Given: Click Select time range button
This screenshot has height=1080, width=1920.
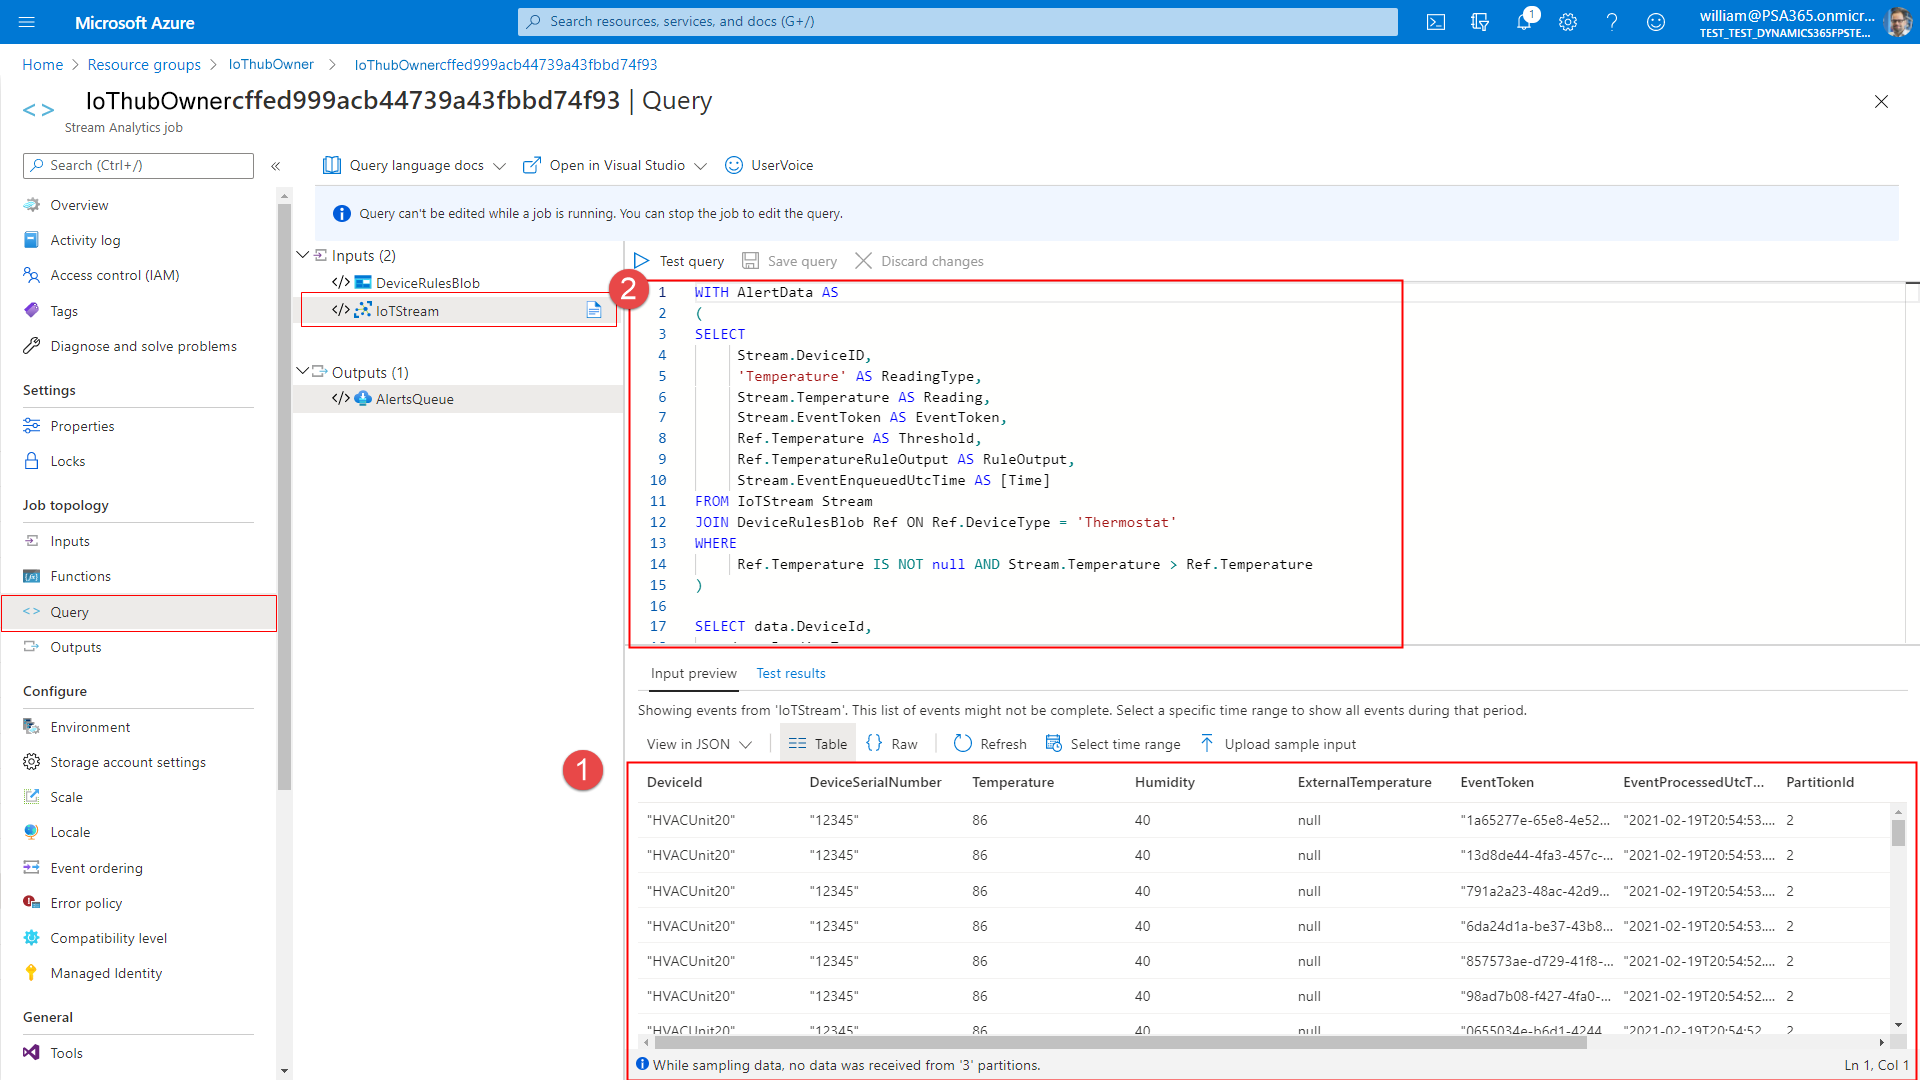Looking at the screenshot, I should (1125, 744).
